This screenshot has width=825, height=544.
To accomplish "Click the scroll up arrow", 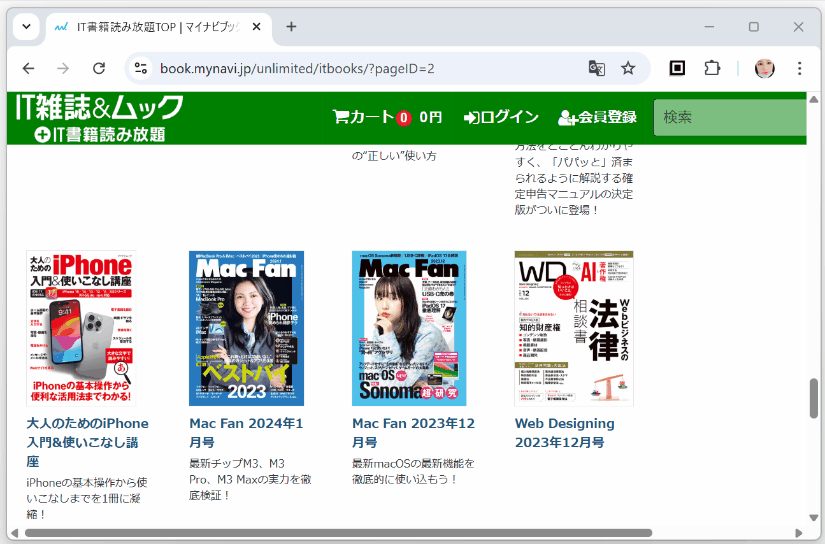I will pyautogui.click(x=813, y=99).
